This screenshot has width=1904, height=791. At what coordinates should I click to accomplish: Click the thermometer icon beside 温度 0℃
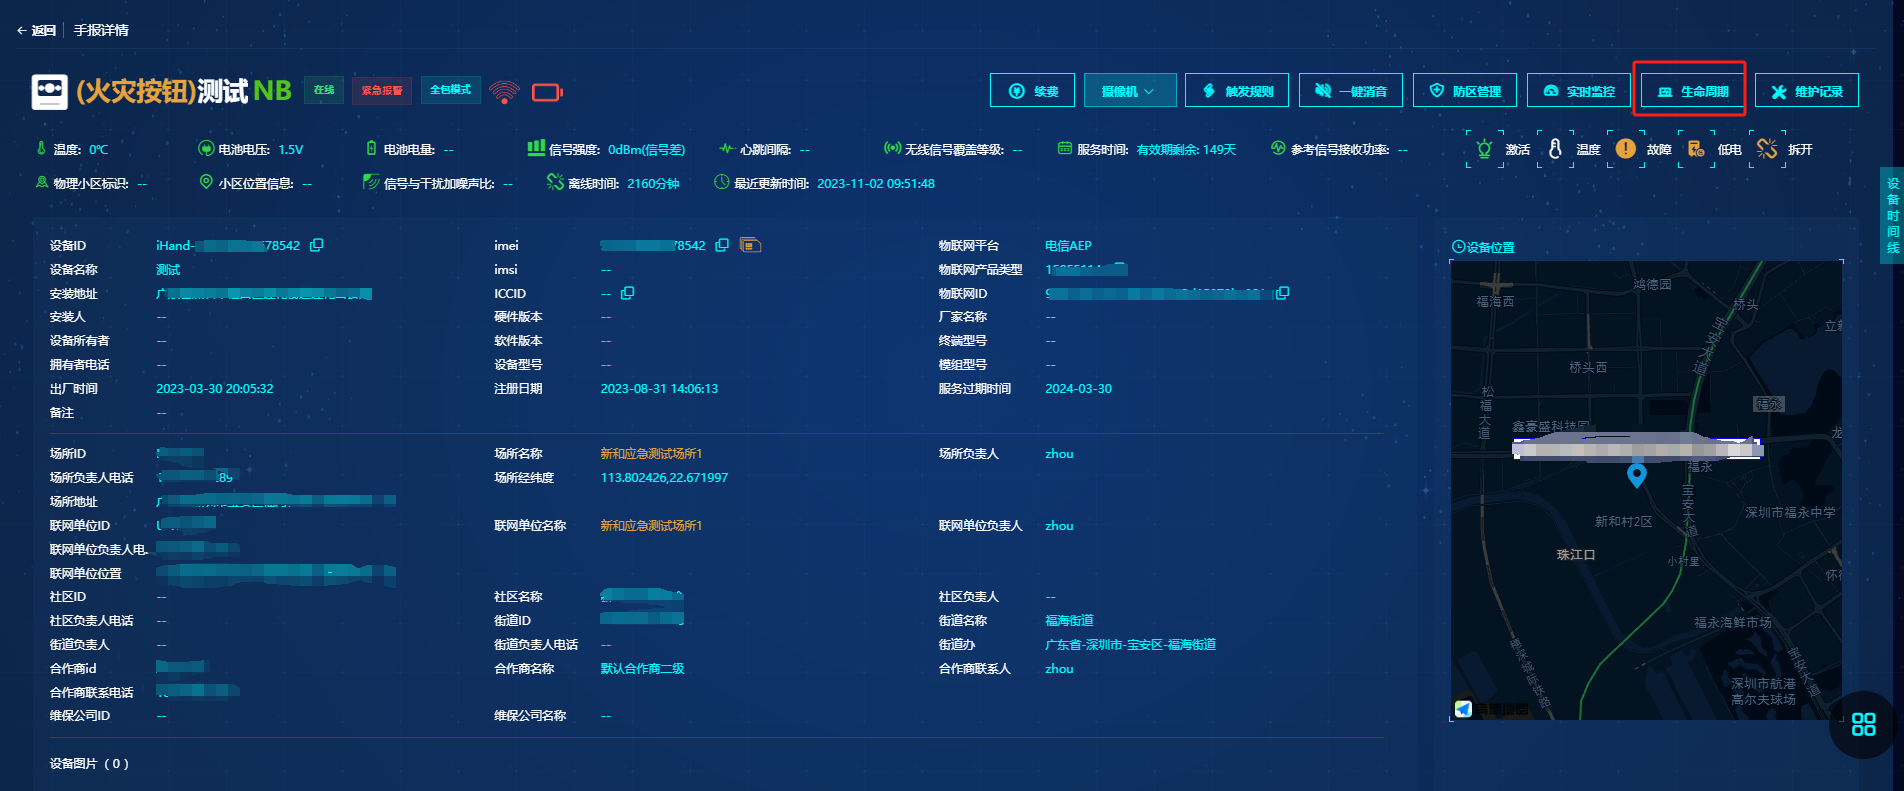pos(41,148)
